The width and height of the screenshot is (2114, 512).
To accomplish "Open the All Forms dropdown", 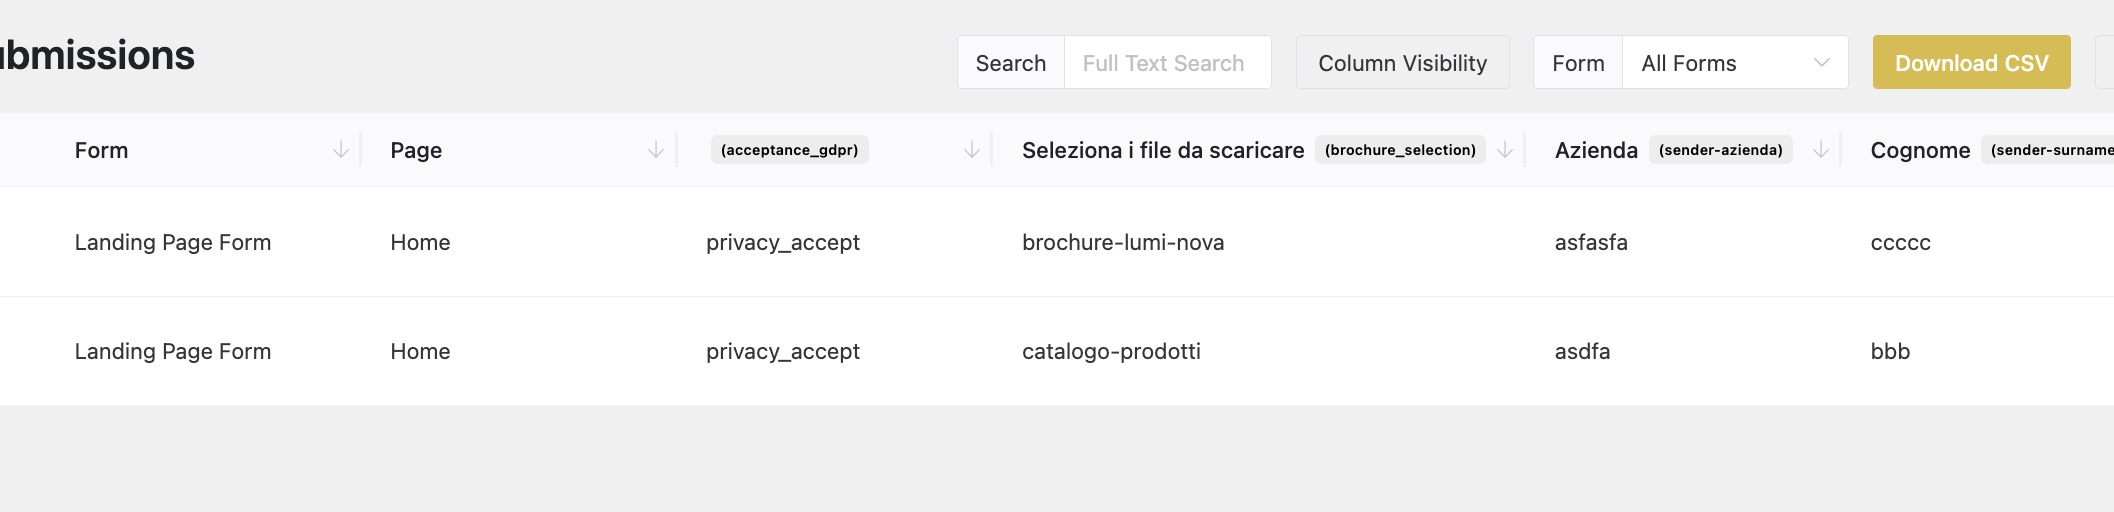I will [1734, 63].
